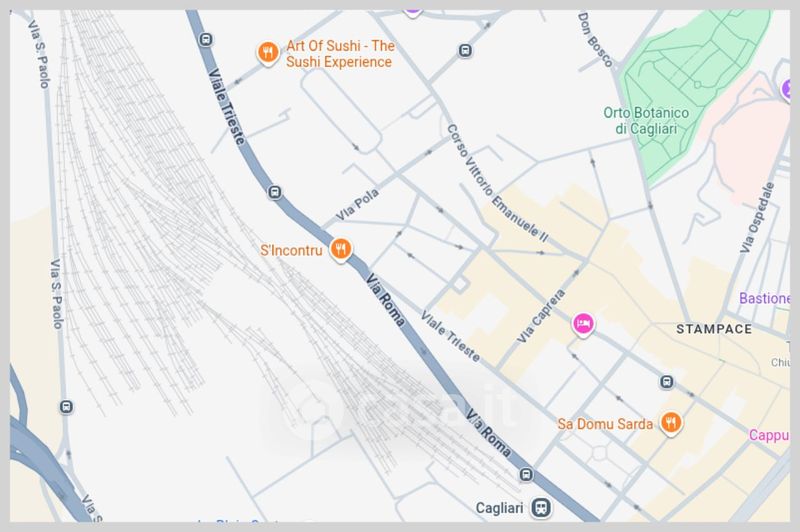Open the Sa Domu Sarda restaurant pin
This screenshot has height=532, width=800.
tap(670, 423)
